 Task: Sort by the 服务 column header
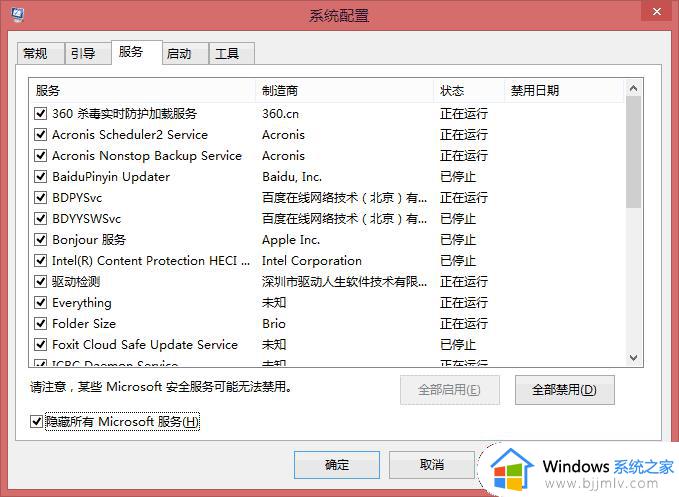(x=143, y=90)
